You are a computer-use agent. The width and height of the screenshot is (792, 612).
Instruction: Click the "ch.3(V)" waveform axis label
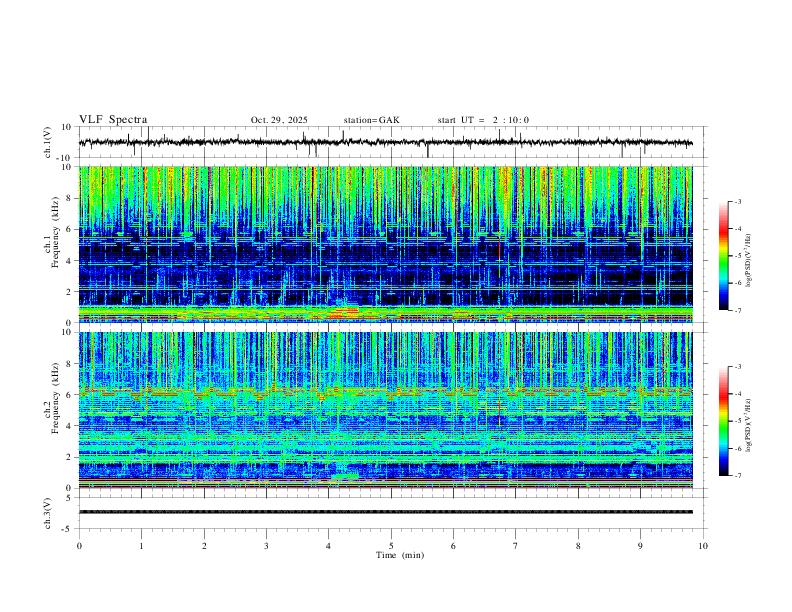48,513
